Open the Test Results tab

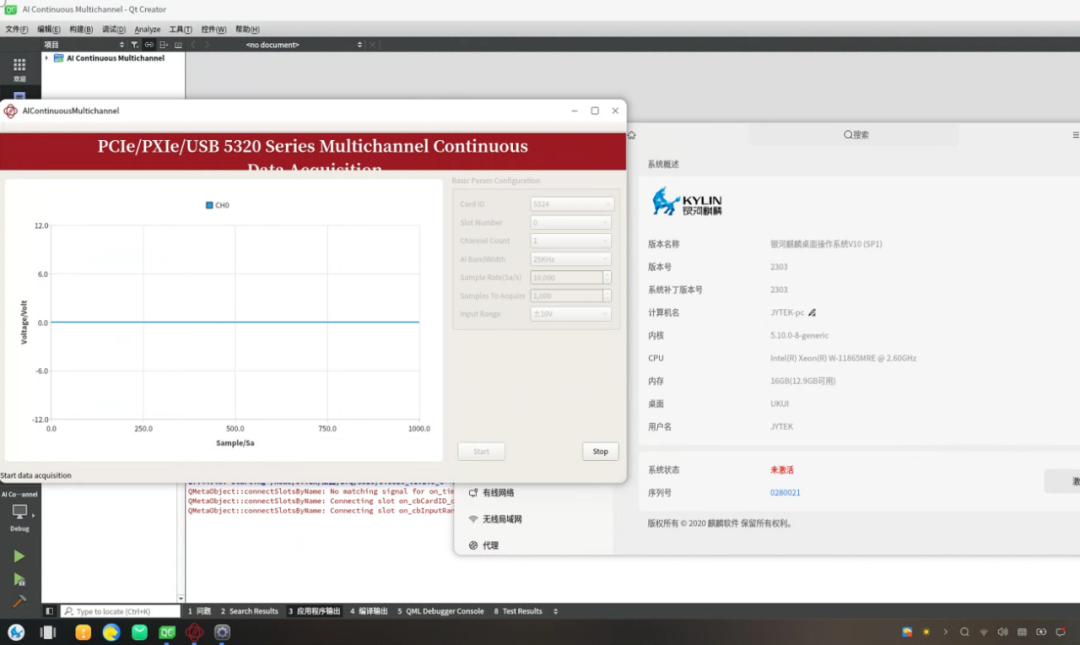tap(518, 611)
